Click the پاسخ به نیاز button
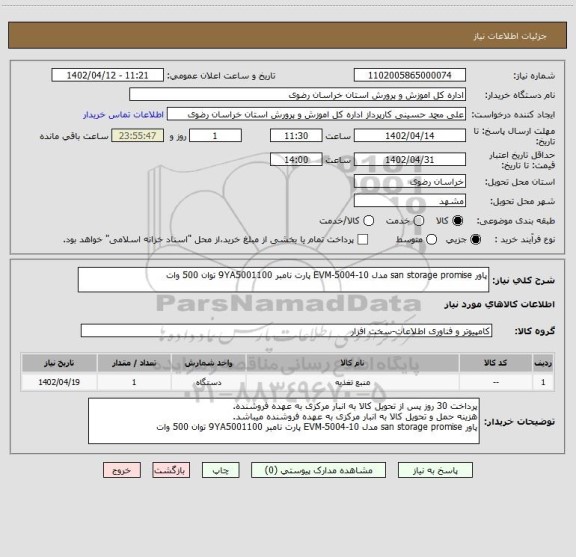The image size is (576, 557). [435, 470]
